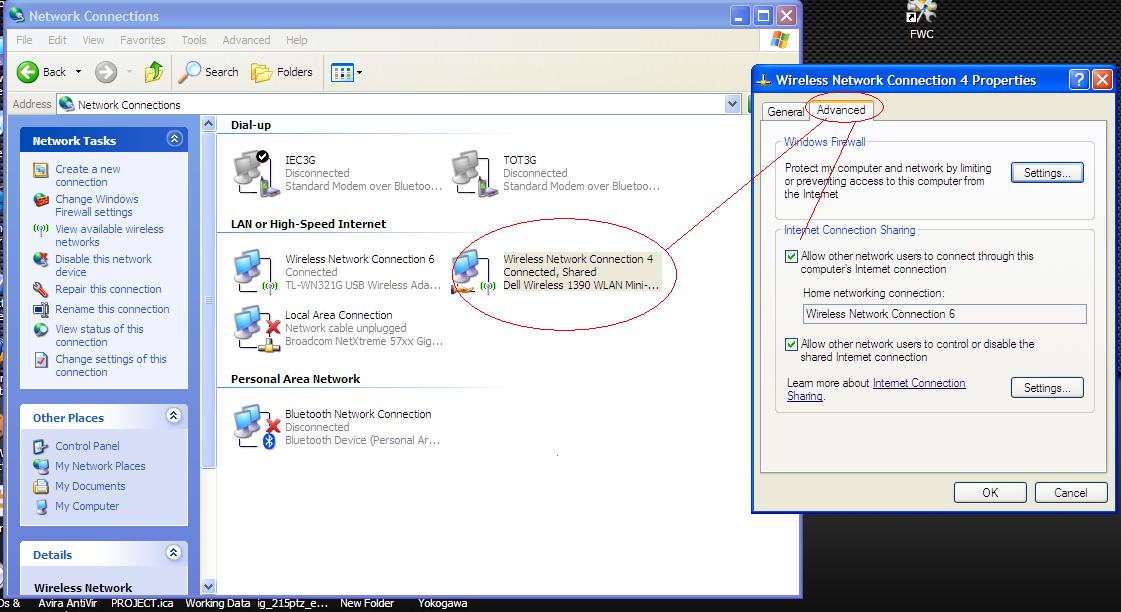Viewport: 1121px width, 612px height.
Task: Click the Folders toolbar button
Action: click(282, 71)
